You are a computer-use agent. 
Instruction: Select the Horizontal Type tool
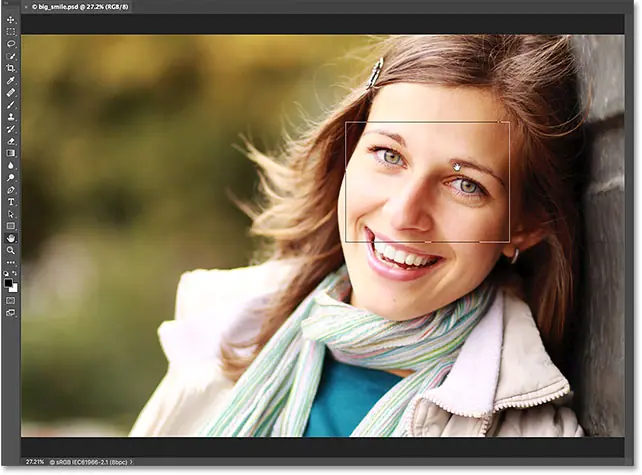click(10, 201)
